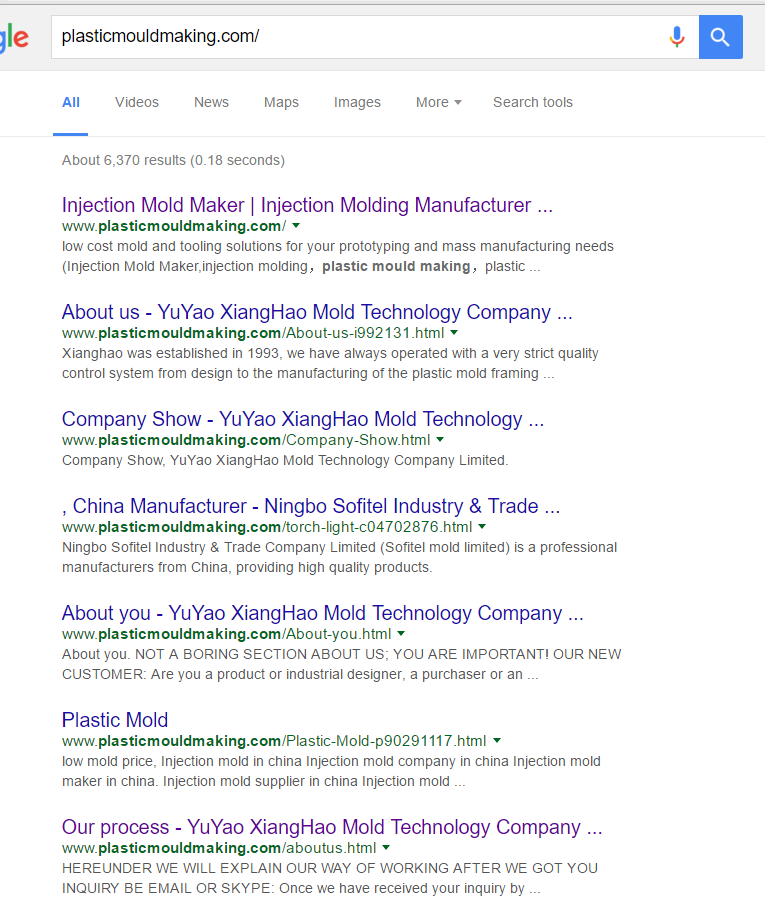Open the Ningbo Sofitel Industry & Trade result

[311, 506]
